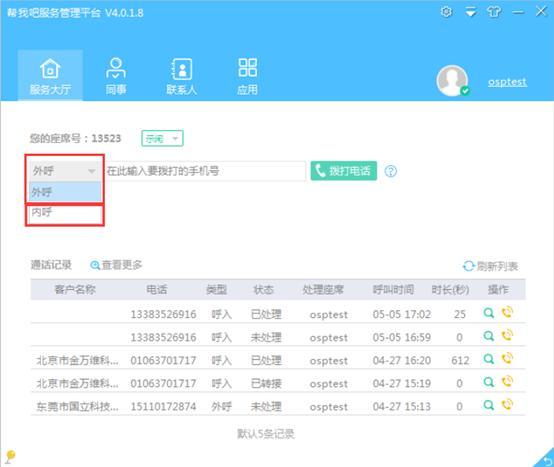Focus the phone number input field
The width and height of the screenshot is (554, 467).
pos(205,171)
